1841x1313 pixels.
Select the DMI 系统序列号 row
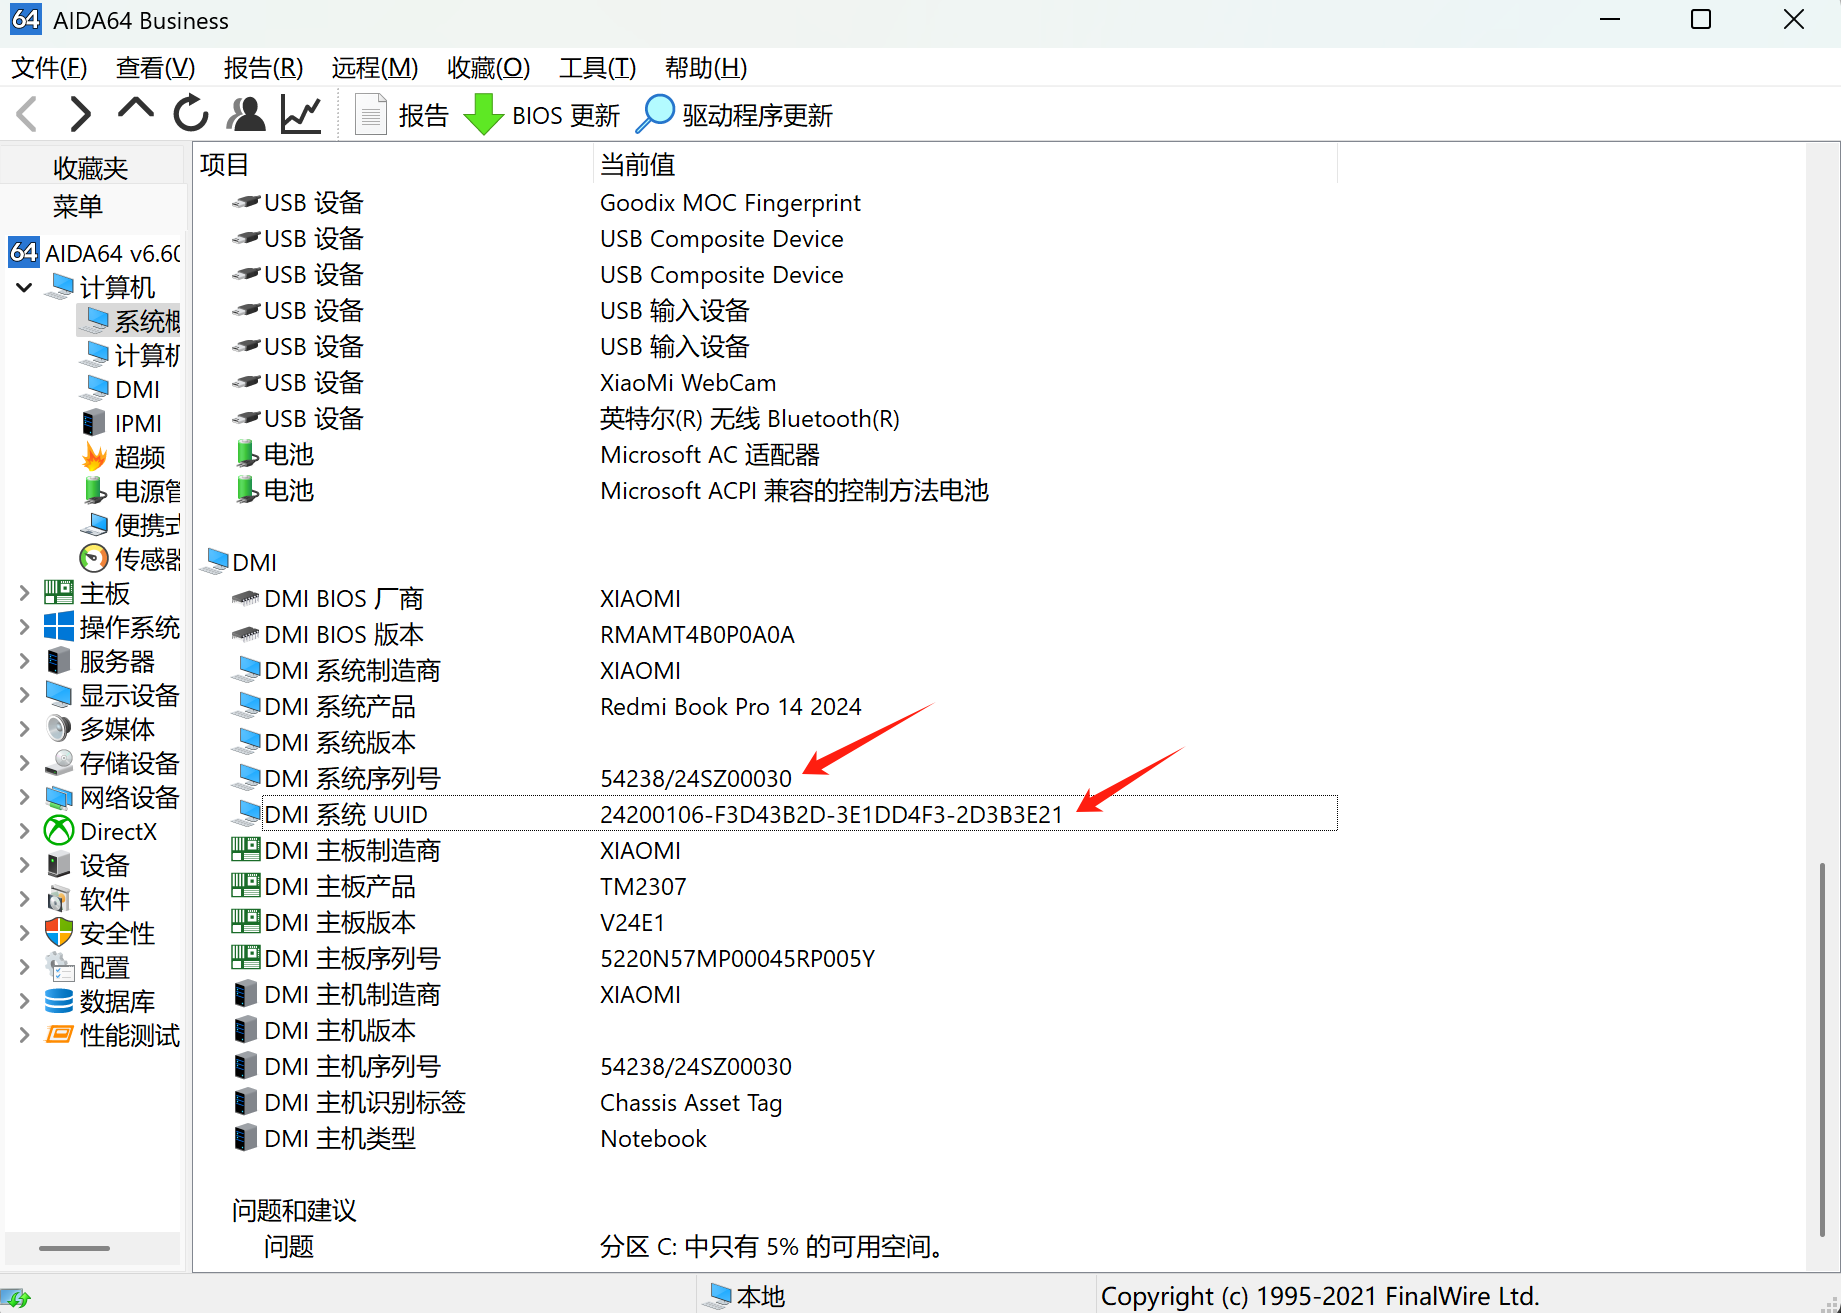(785, 778)
